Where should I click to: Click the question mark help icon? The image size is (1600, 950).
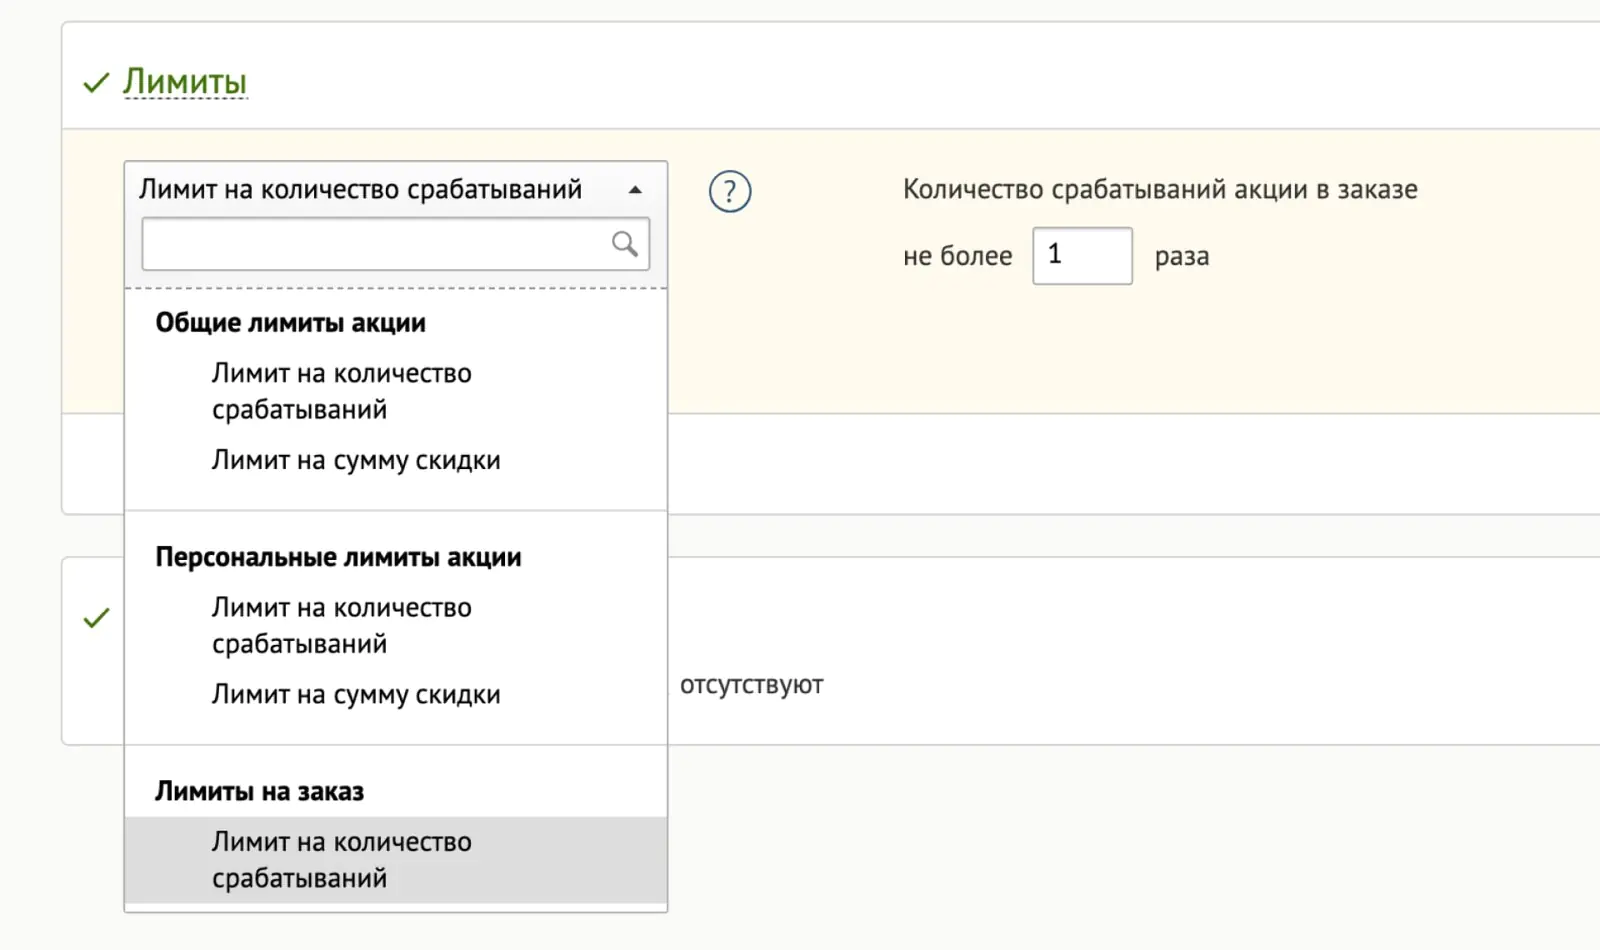point(730,191)
